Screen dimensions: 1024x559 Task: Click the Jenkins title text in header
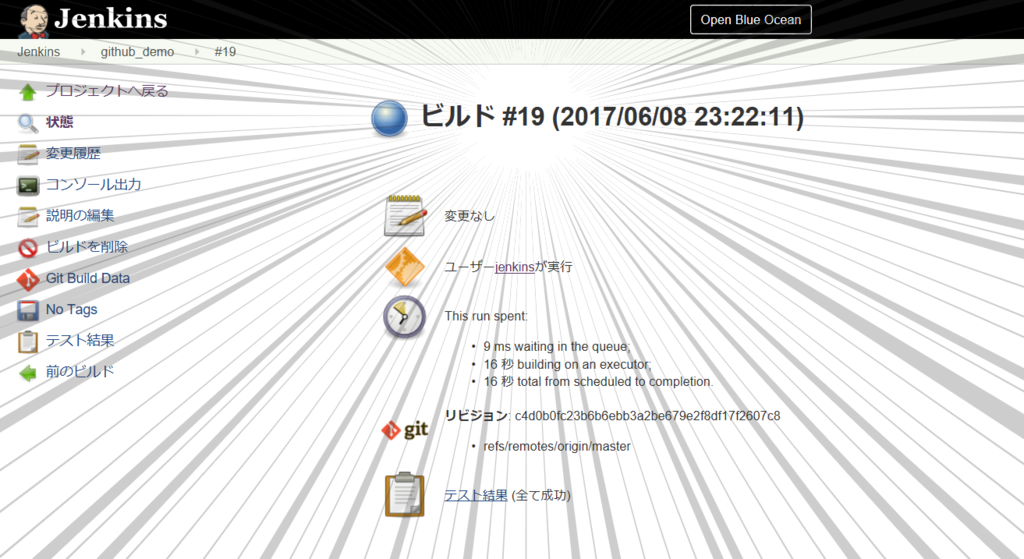click(x=110, y=19)
